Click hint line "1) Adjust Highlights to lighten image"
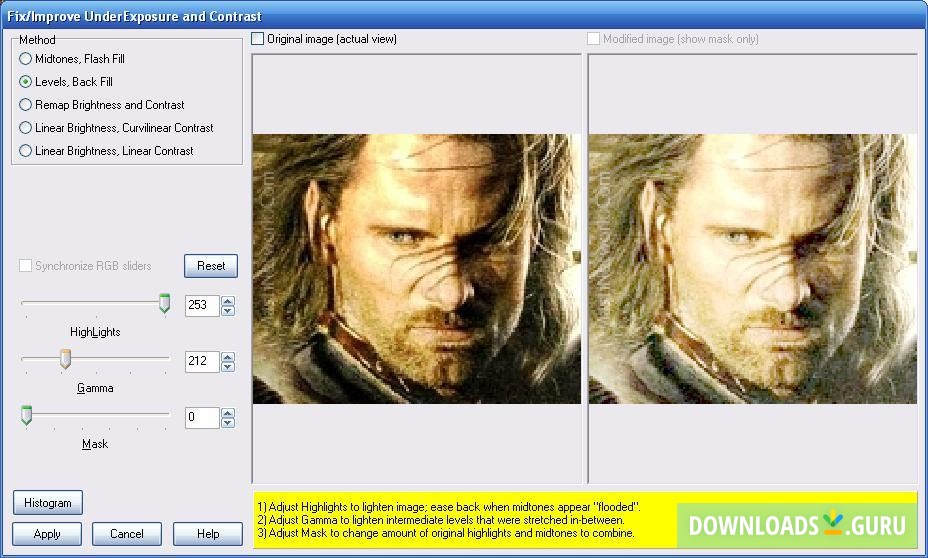 tap(449, 507)
